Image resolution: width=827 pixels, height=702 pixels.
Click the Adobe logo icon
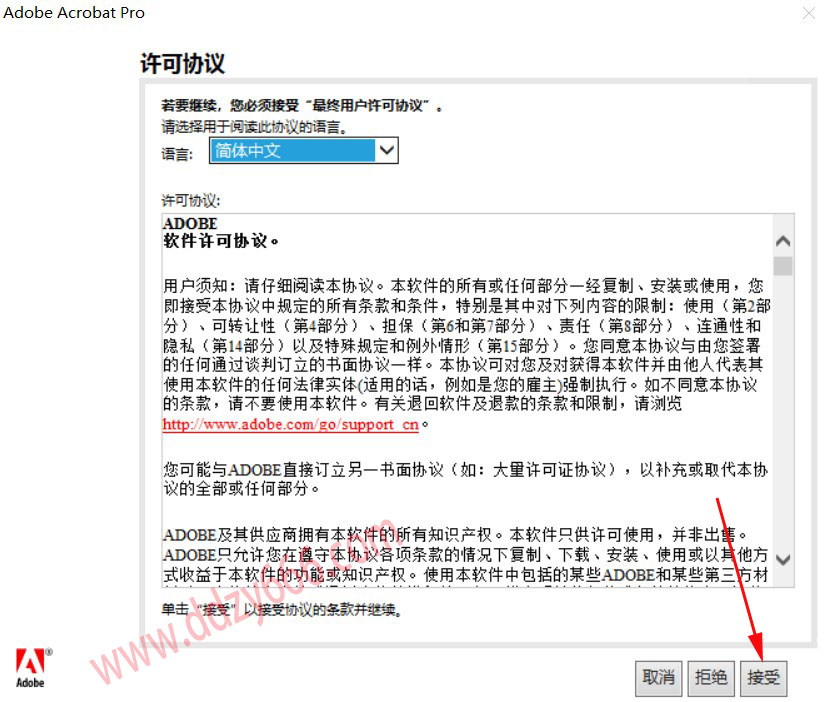pyautogui.click(x=33, y=668)
